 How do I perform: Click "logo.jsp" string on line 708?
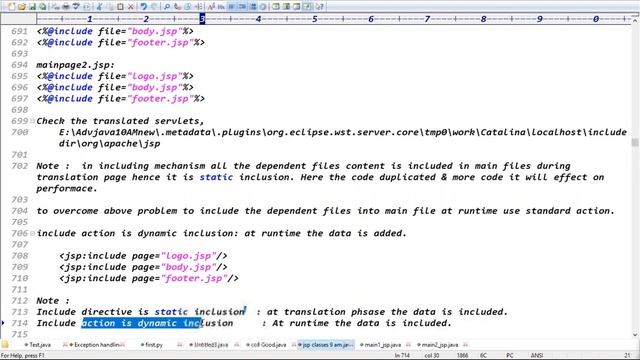pos(188,256)
